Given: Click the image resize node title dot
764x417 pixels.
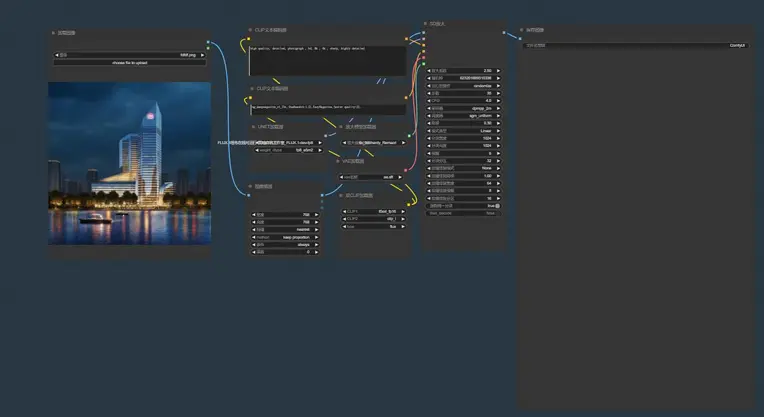Looking at the screenshot, I should pyautogui.click(x=252, y=186).
